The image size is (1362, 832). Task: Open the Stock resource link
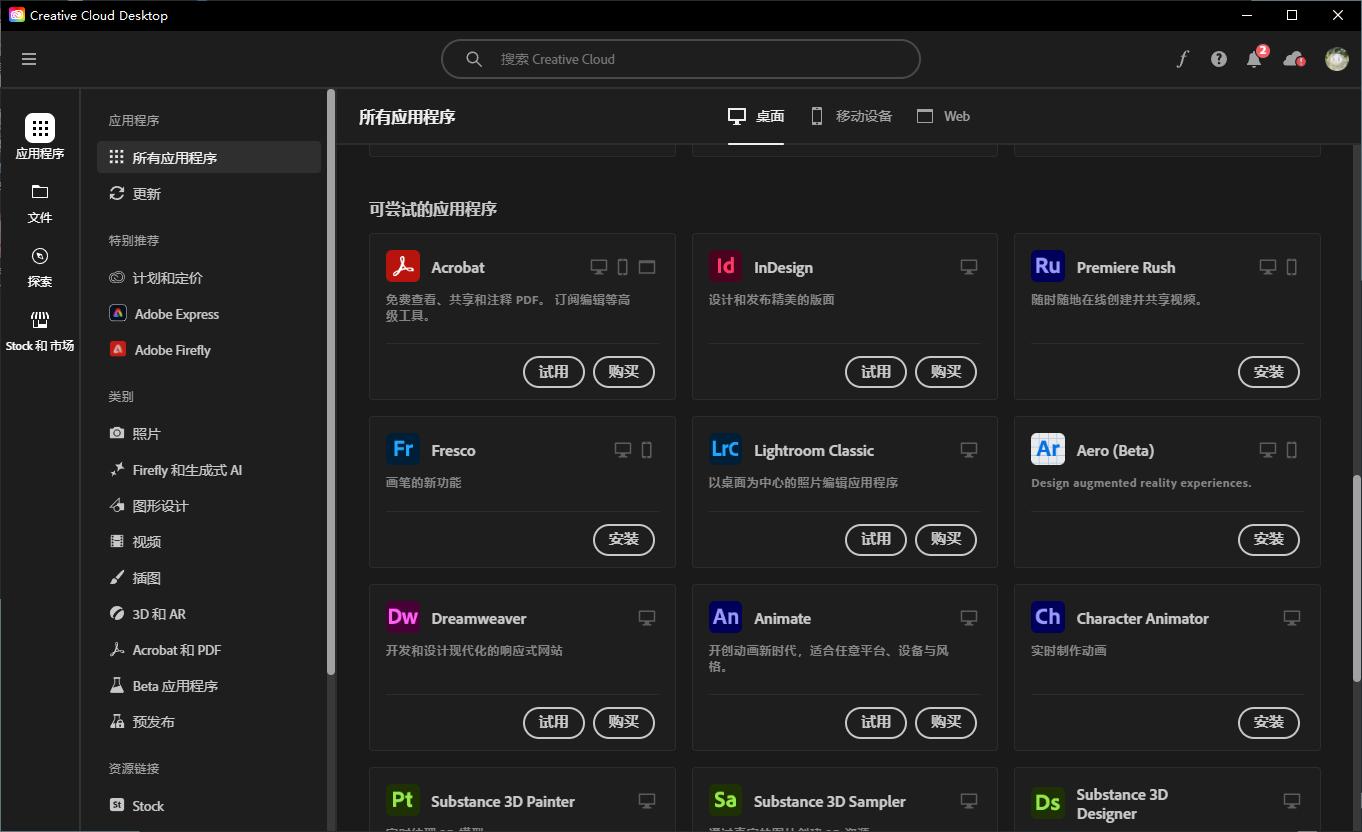click(209, 805)
